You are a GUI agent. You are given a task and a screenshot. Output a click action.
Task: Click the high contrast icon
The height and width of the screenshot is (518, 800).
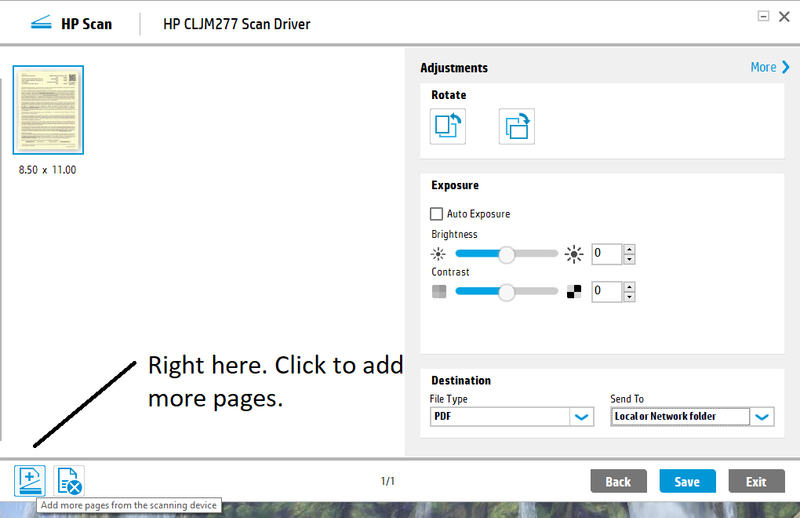(573, 292)
